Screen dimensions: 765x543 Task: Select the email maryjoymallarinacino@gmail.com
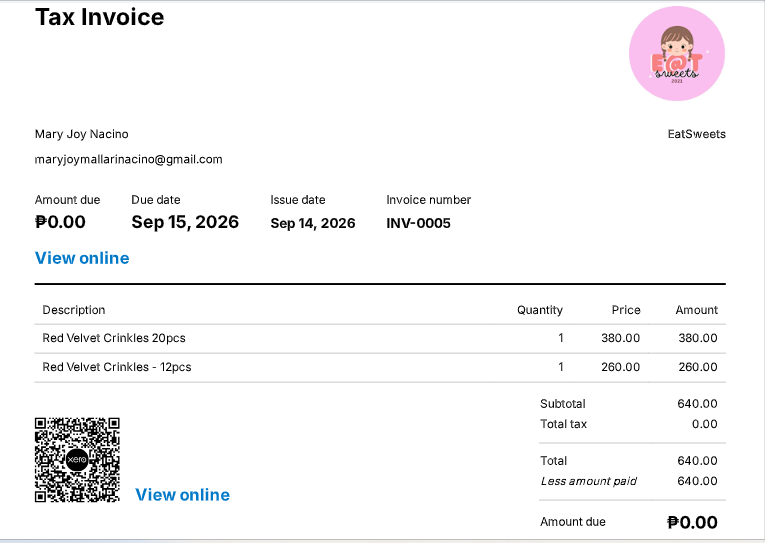click(x=129, y=160)
